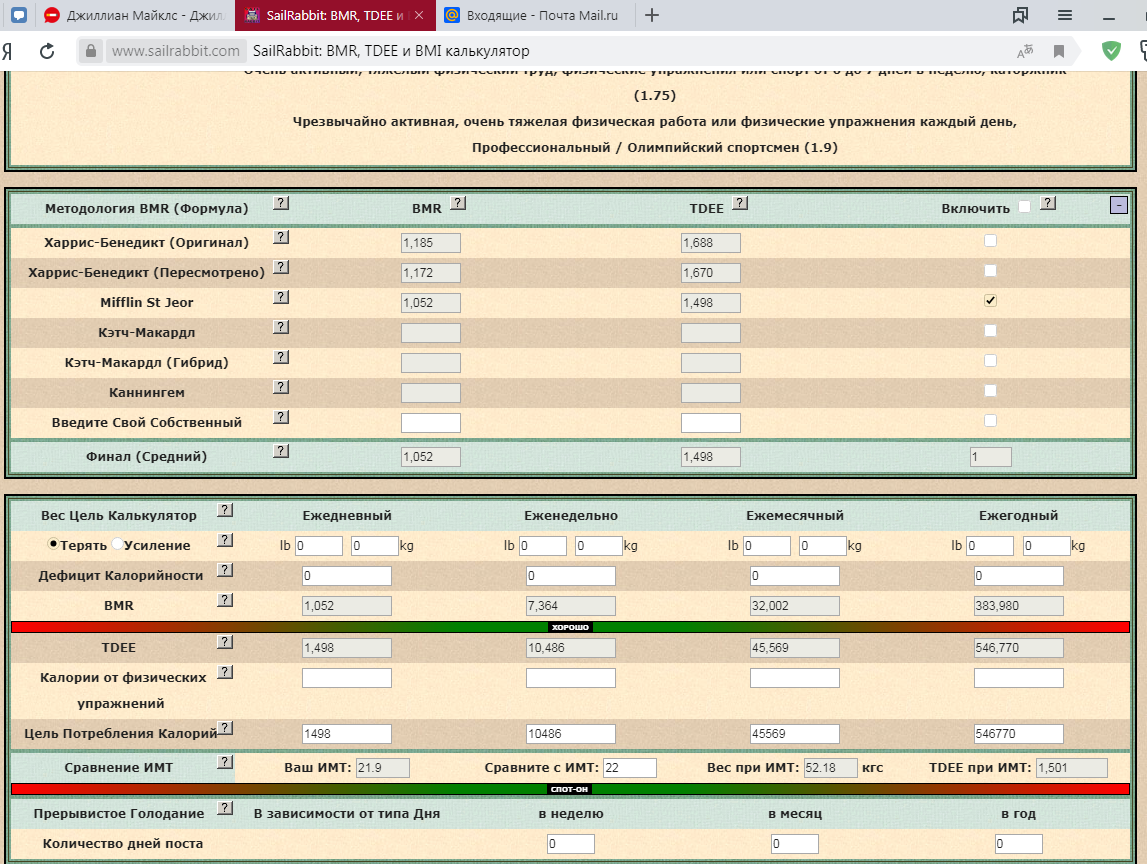Click the Сравните с ИМТ input field
The image size is (1147, 864).
[630, 767]
